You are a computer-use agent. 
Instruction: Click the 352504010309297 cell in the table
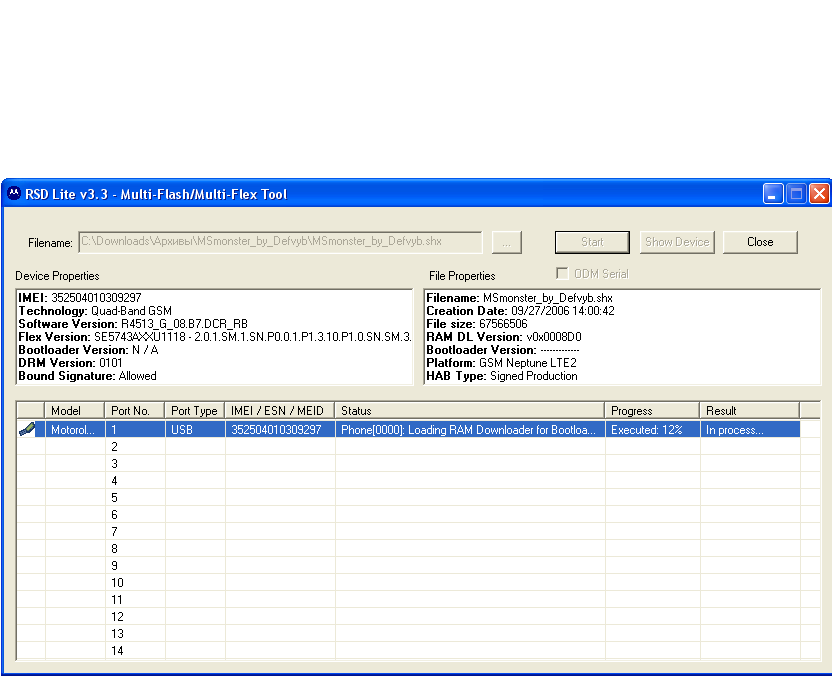[280, 429]
